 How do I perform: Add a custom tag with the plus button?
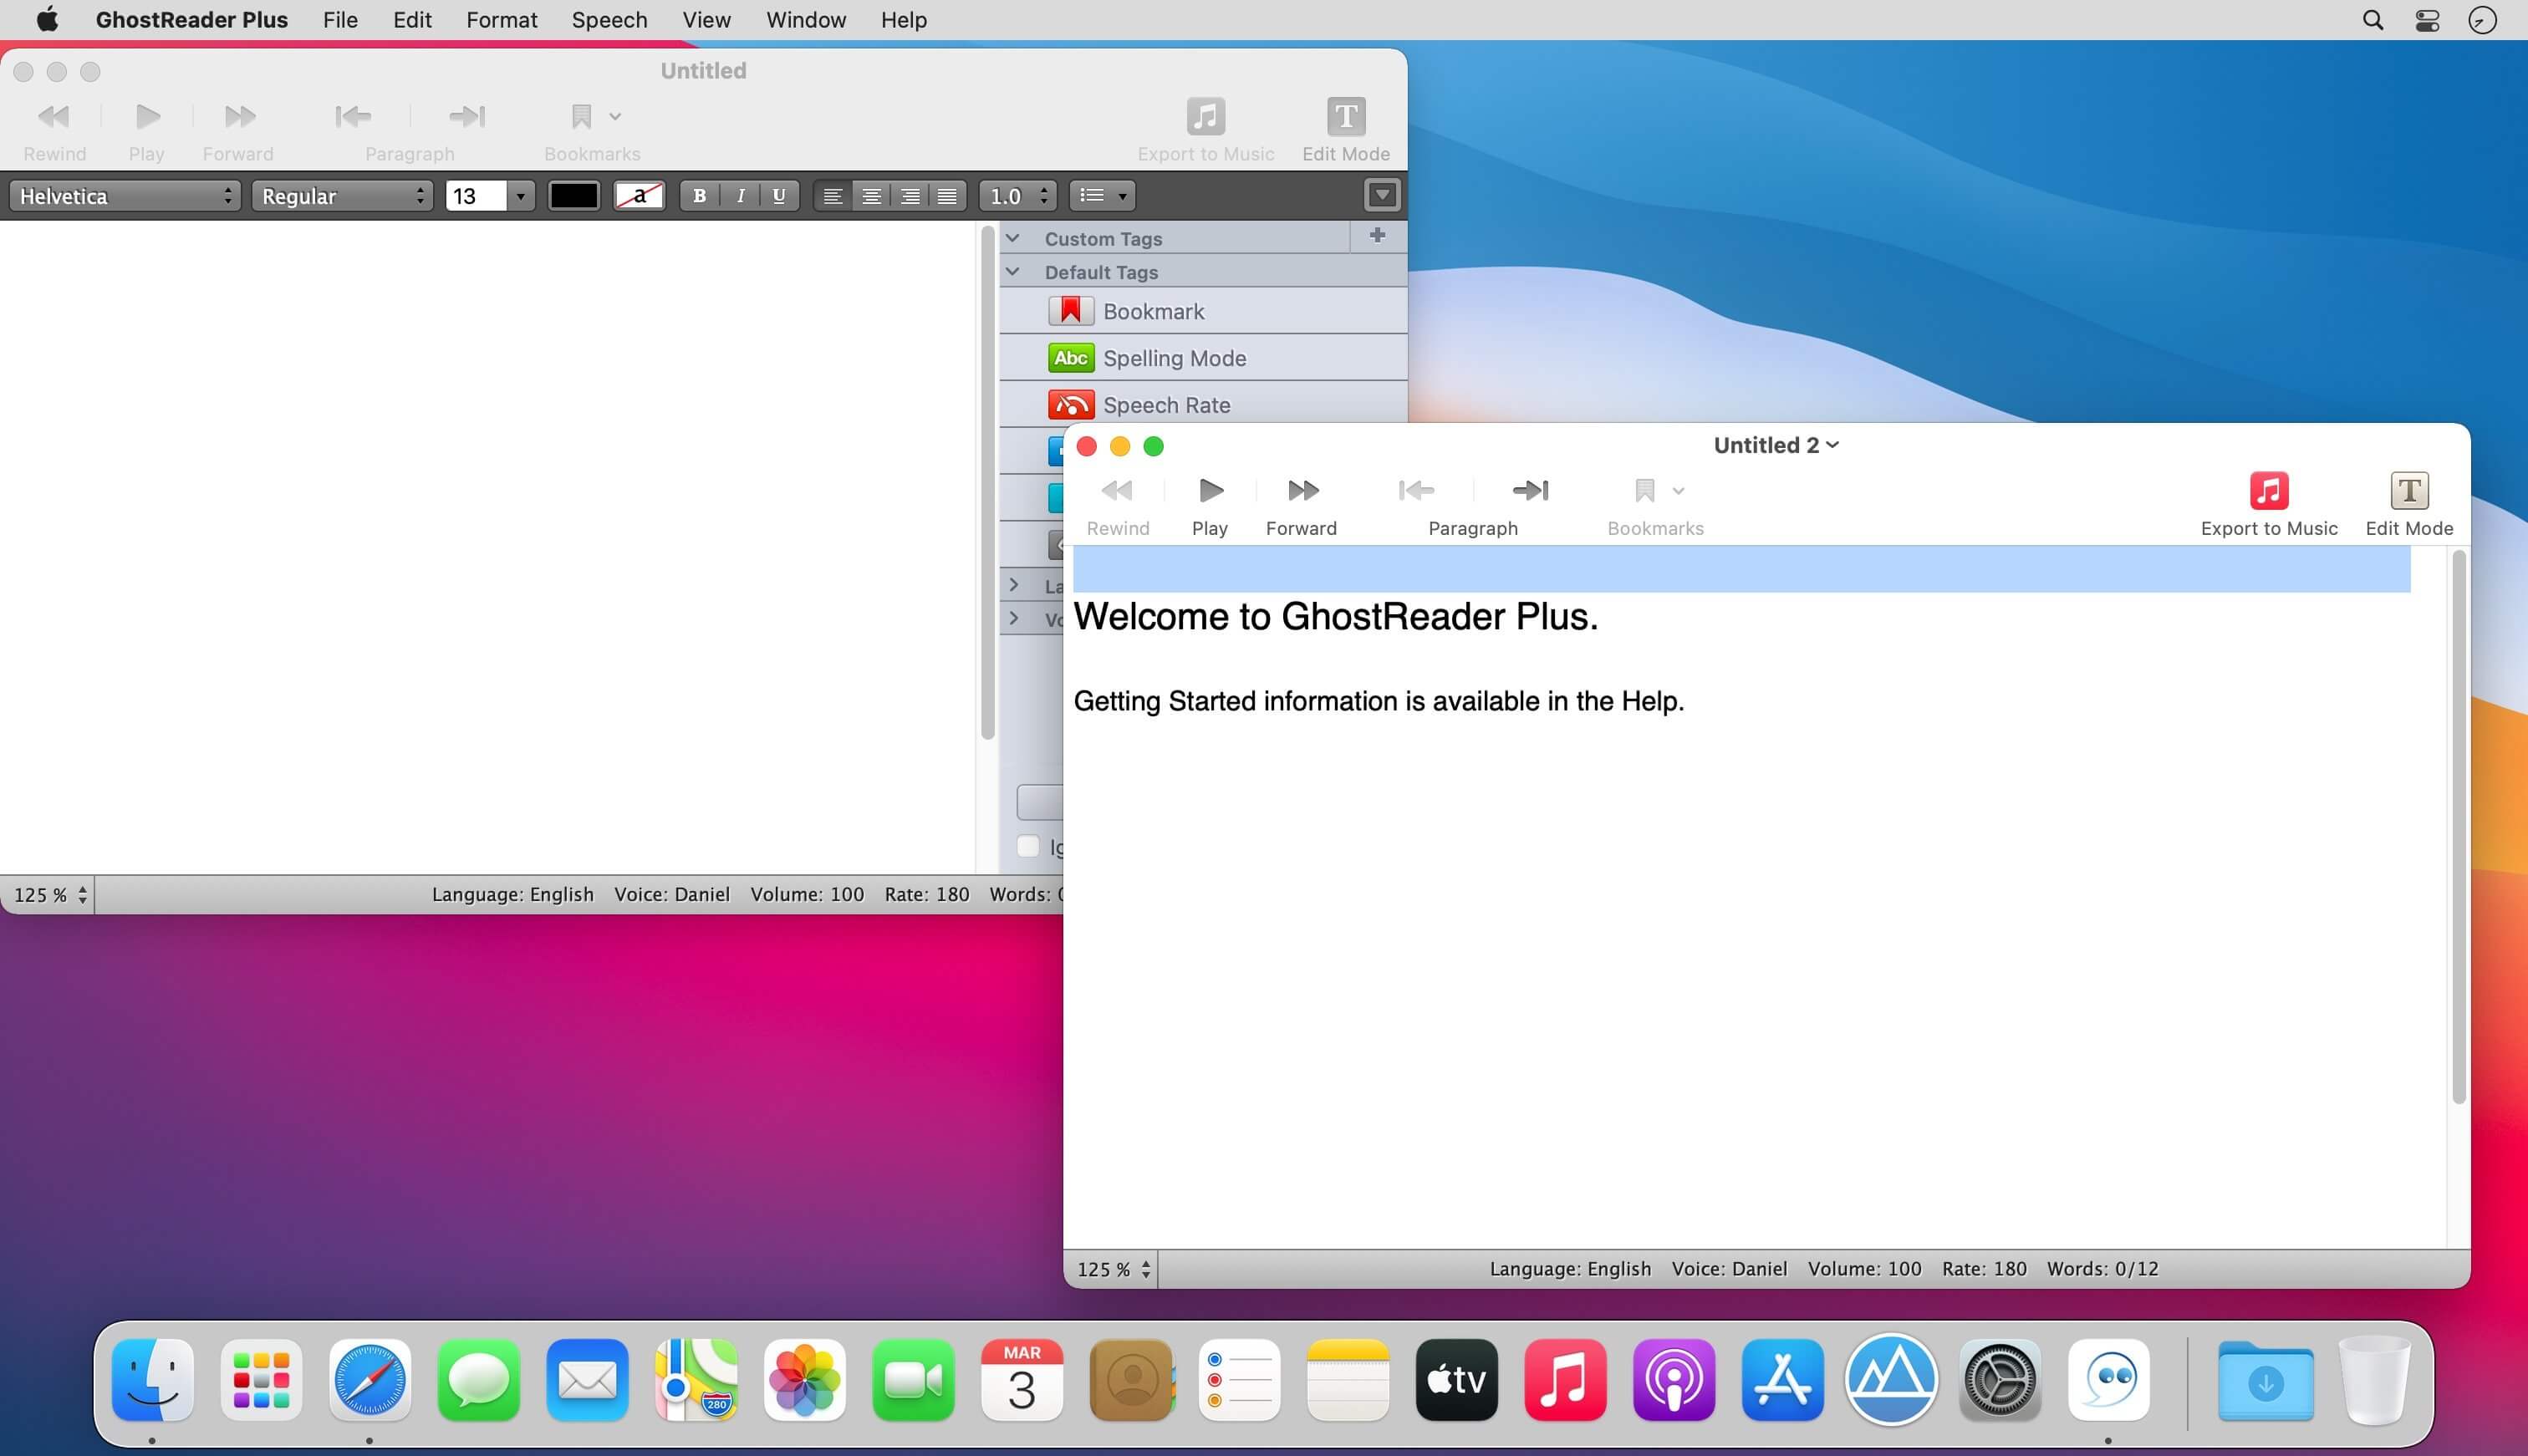pyautogui.click(x=1377, y=236)
